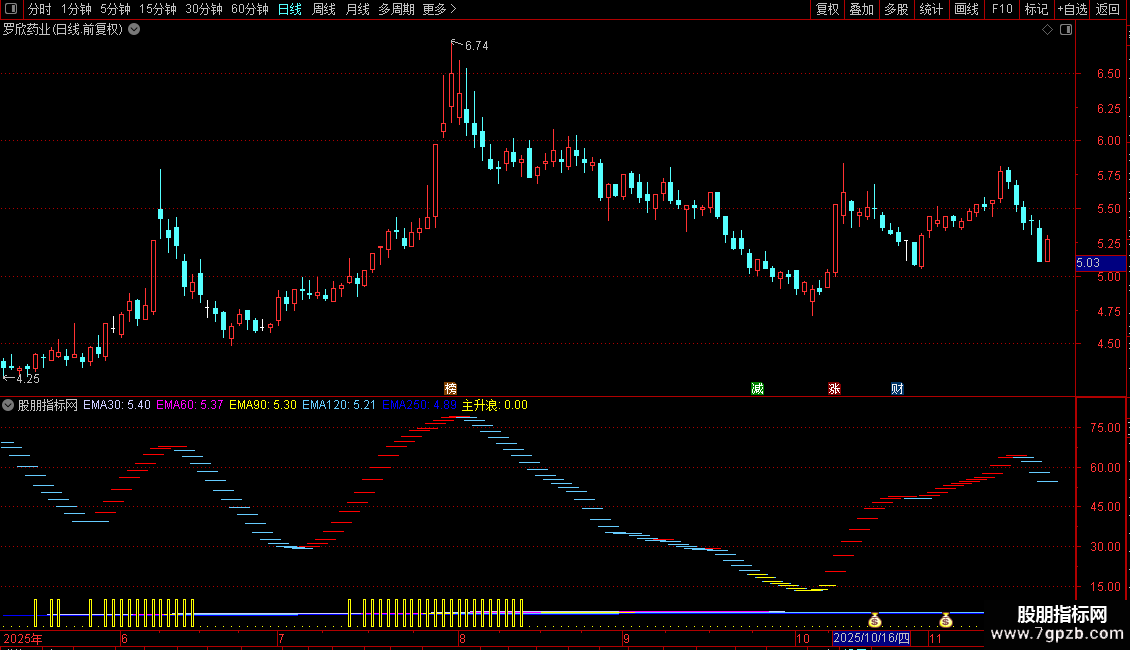Viewport: 1130px width, 650px height.
Task: Open F10 company information
Action: (1002, 9)
